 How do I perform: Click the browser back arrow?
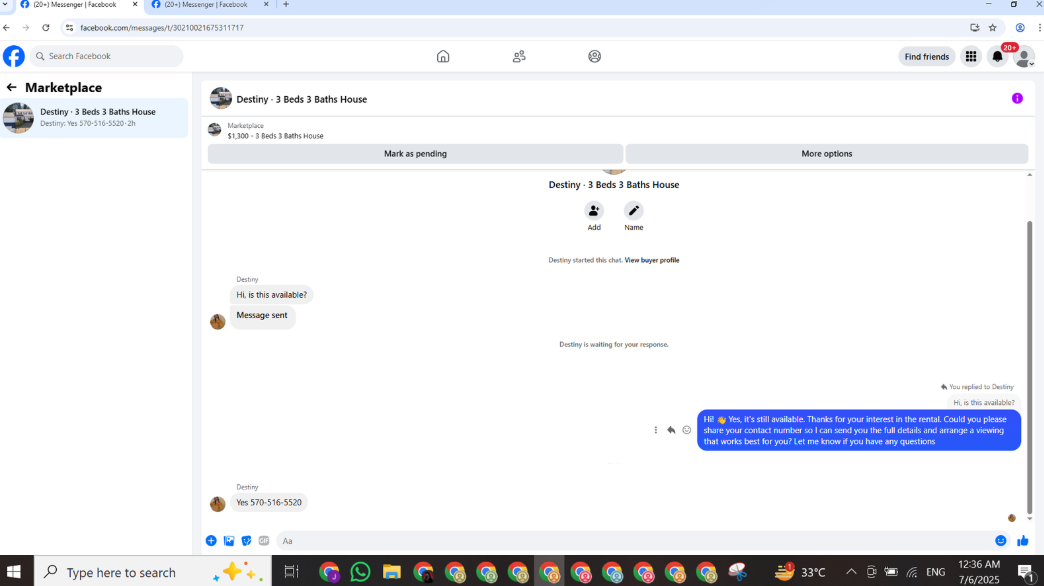click(7, 28)
